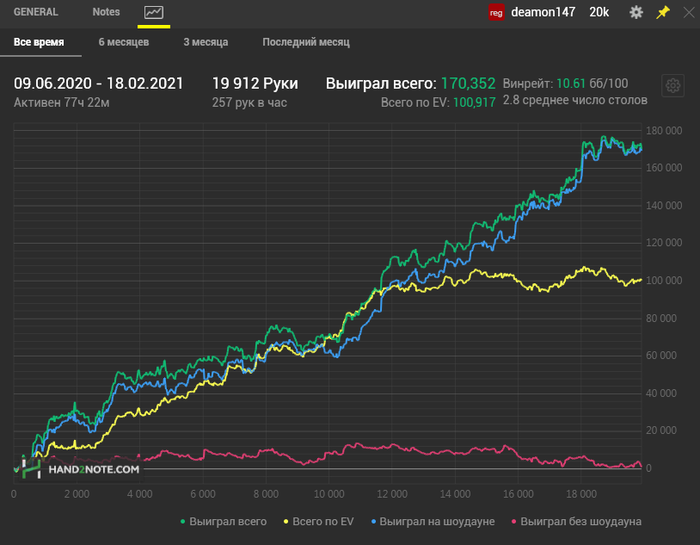Open the GENERAL tab
This screenshot has height=545, width=700.
point(36,12)
